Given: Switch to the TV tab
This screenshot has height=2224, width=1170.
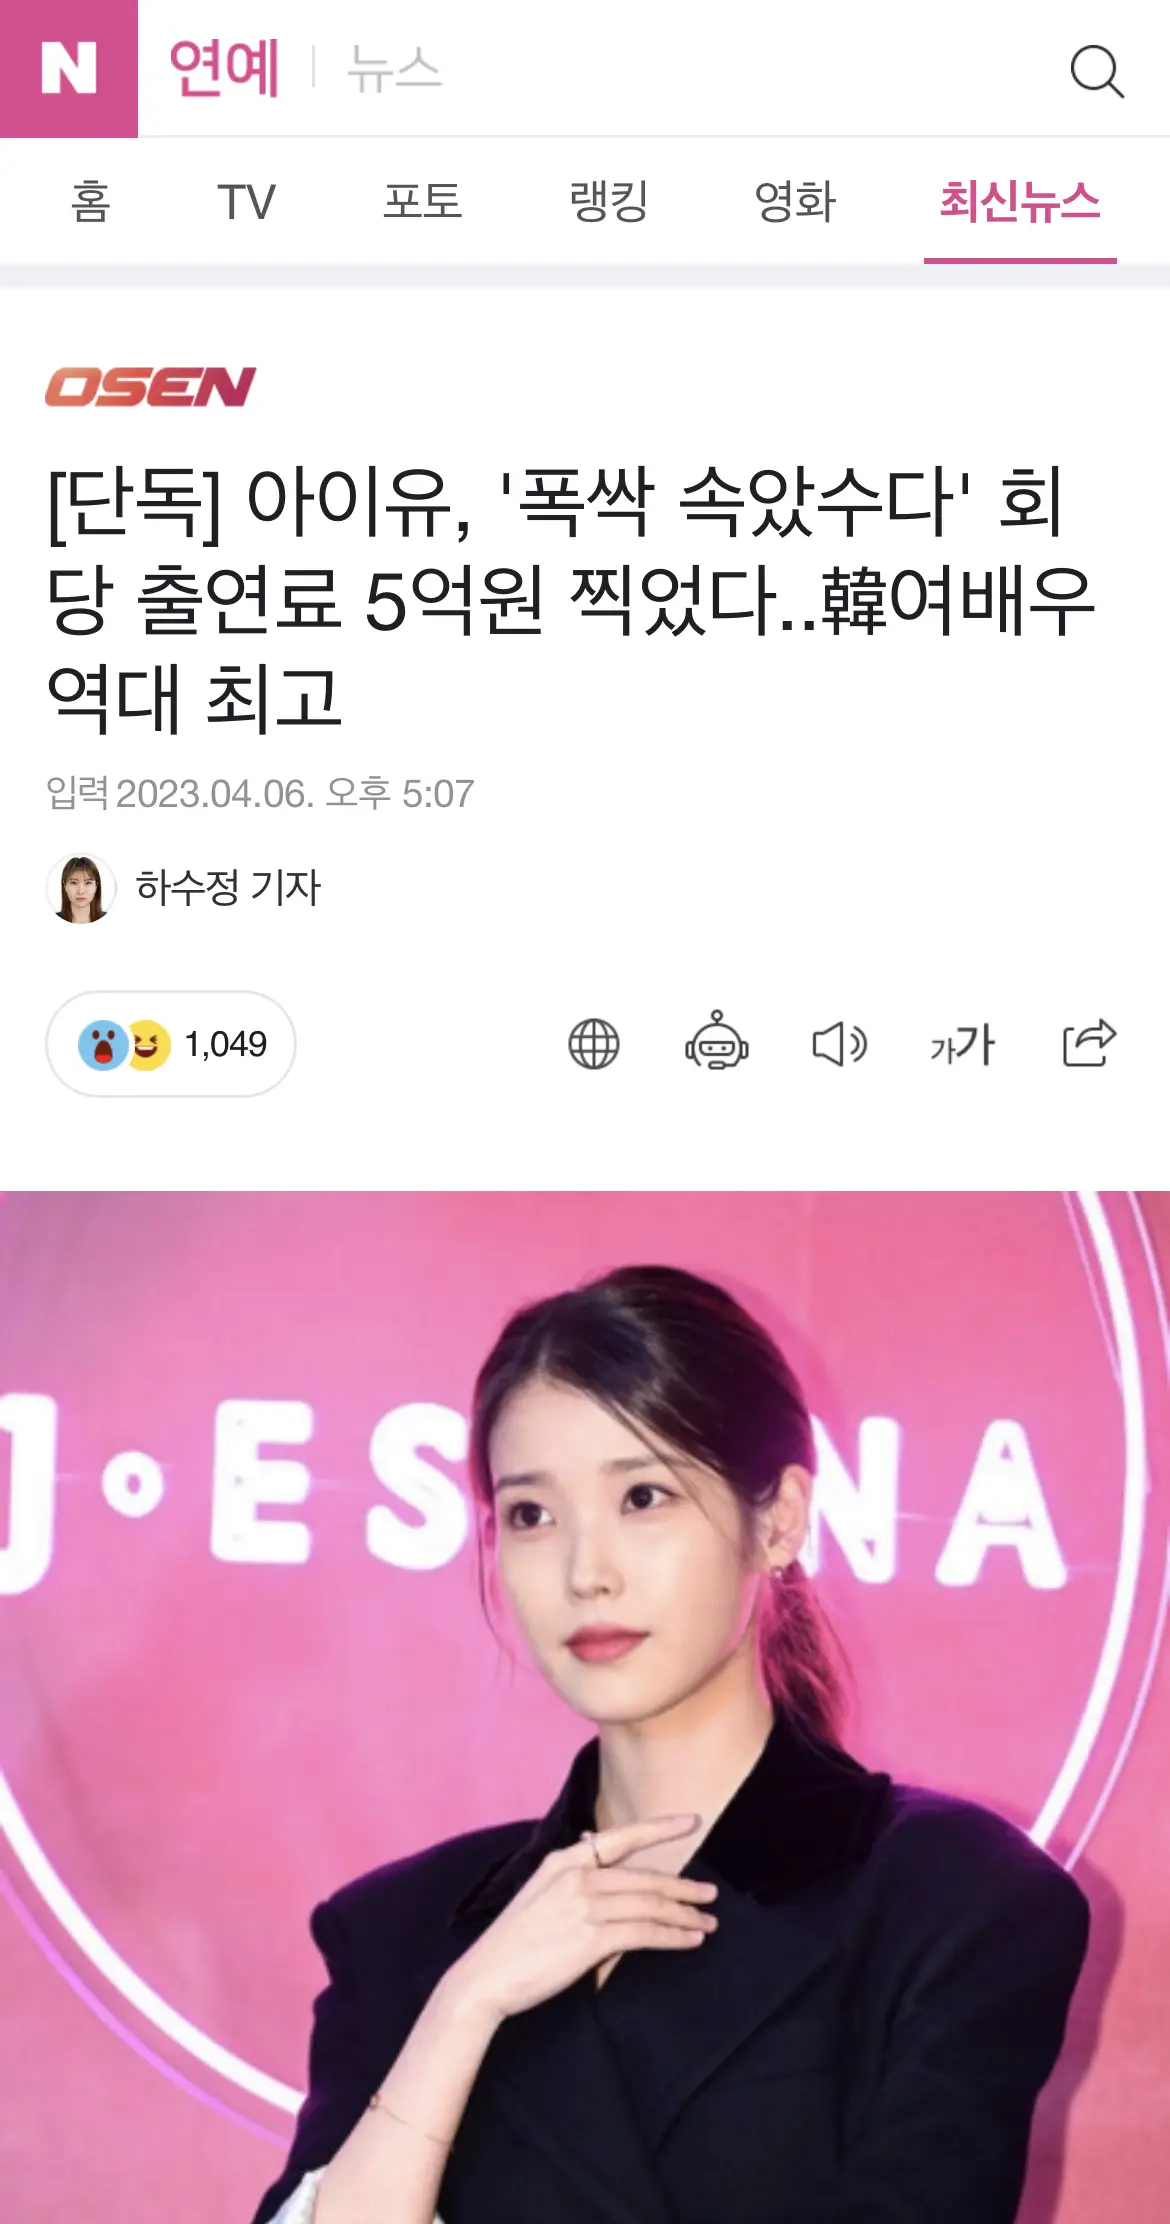Looking at the screenshot, I should click(246, 202).
